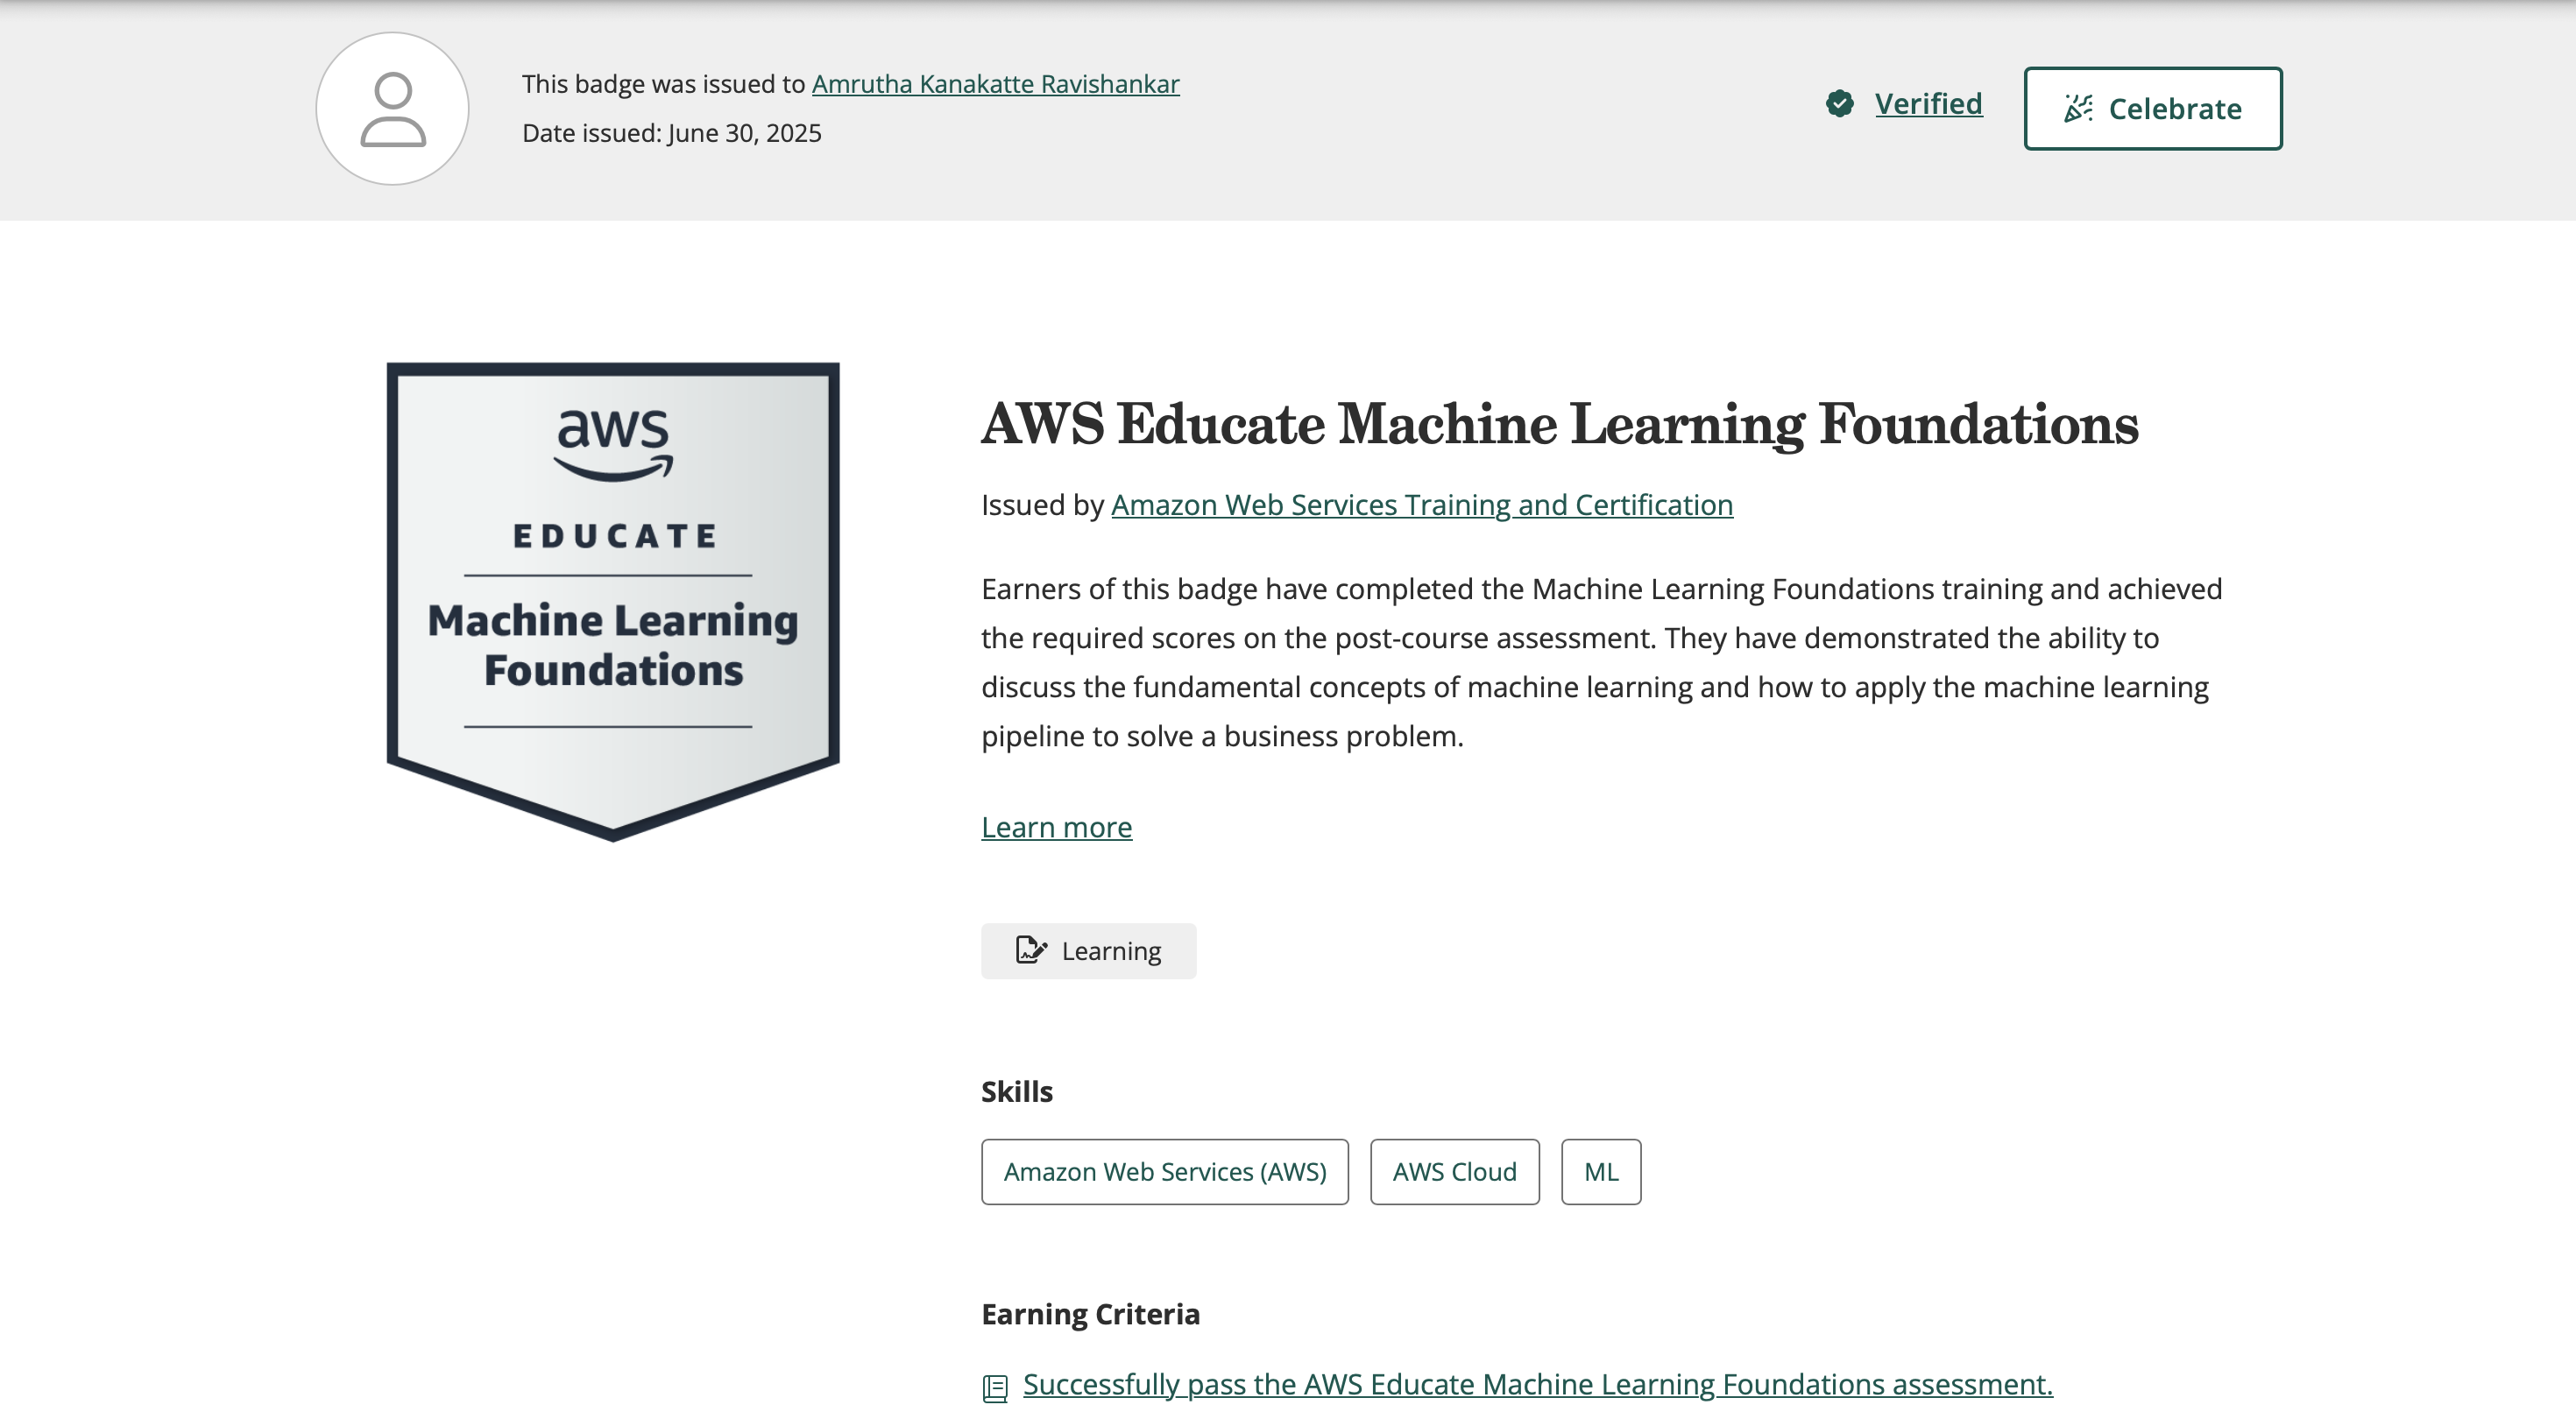Click the Skills section heading
Screen dimensions: 2576x1426
(x=1017, y=1092)
